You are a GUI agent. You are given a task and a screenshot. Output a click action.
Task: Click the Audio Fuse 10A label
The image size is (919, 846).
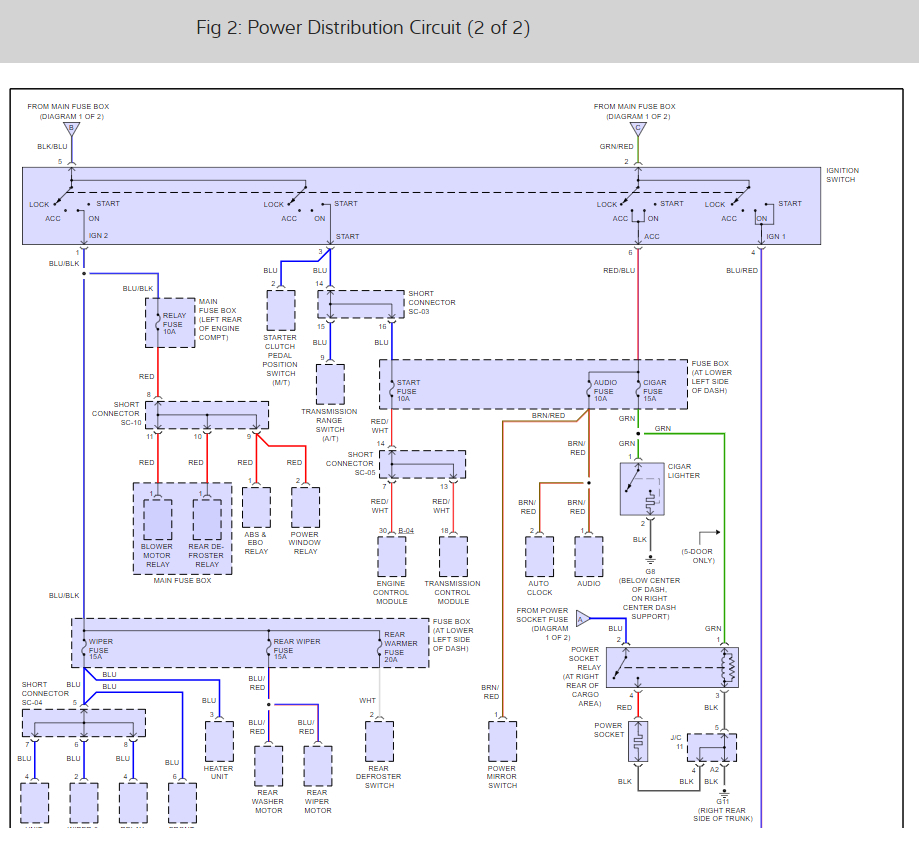pyautogui.click(x=605, y=390)
